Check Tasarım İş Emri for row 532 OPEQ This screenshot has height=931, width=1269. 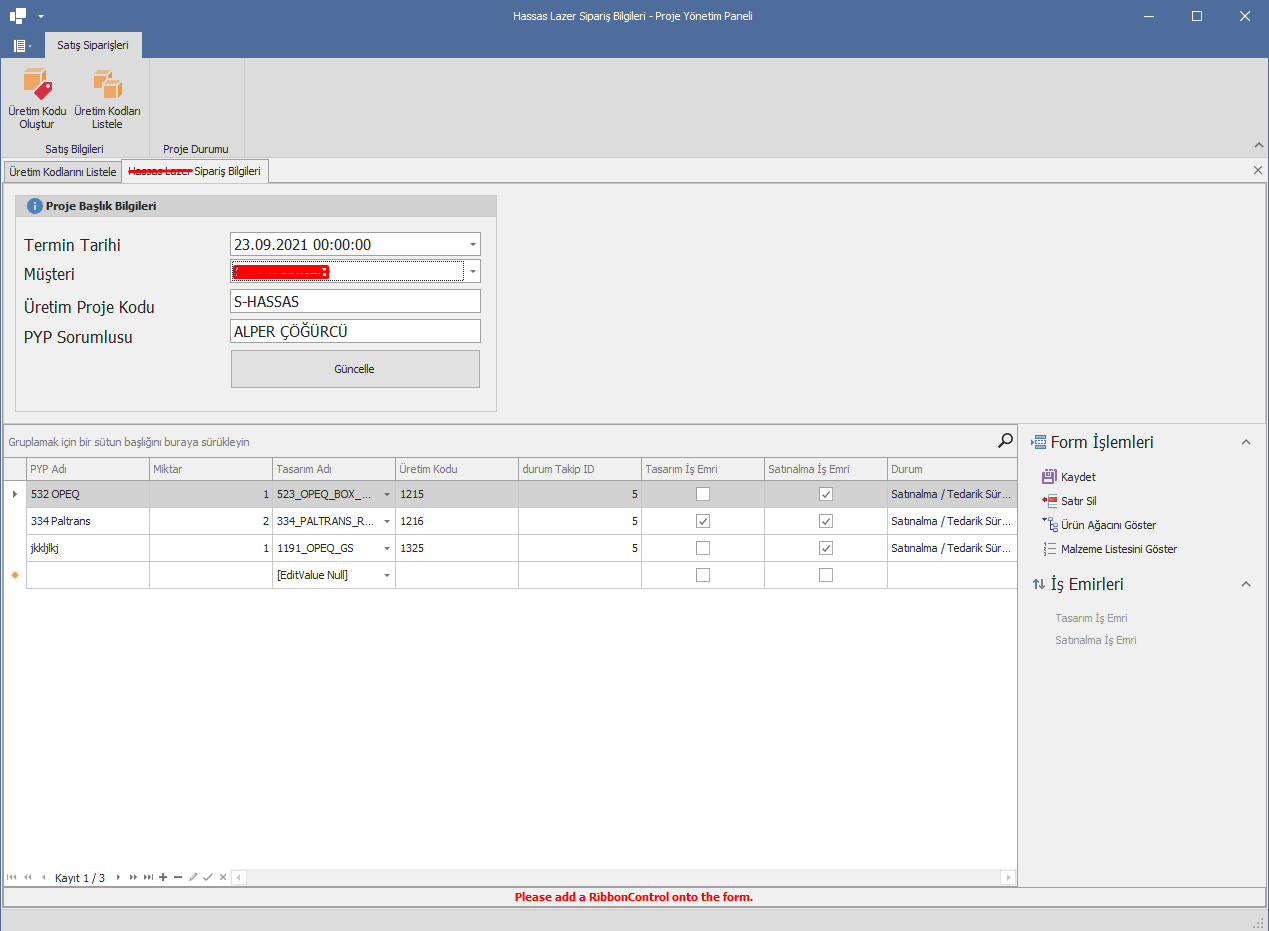pos(703,493)
